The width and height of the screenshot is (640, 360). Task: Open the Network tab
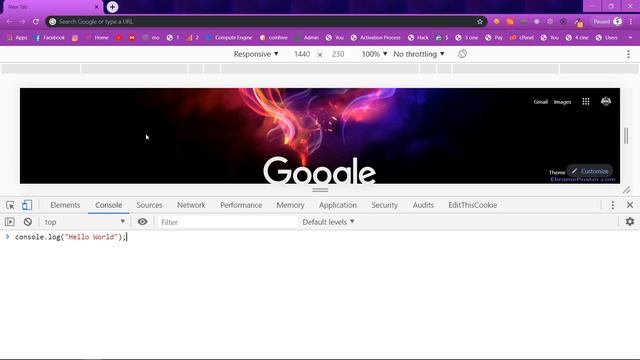click(191, 205)
